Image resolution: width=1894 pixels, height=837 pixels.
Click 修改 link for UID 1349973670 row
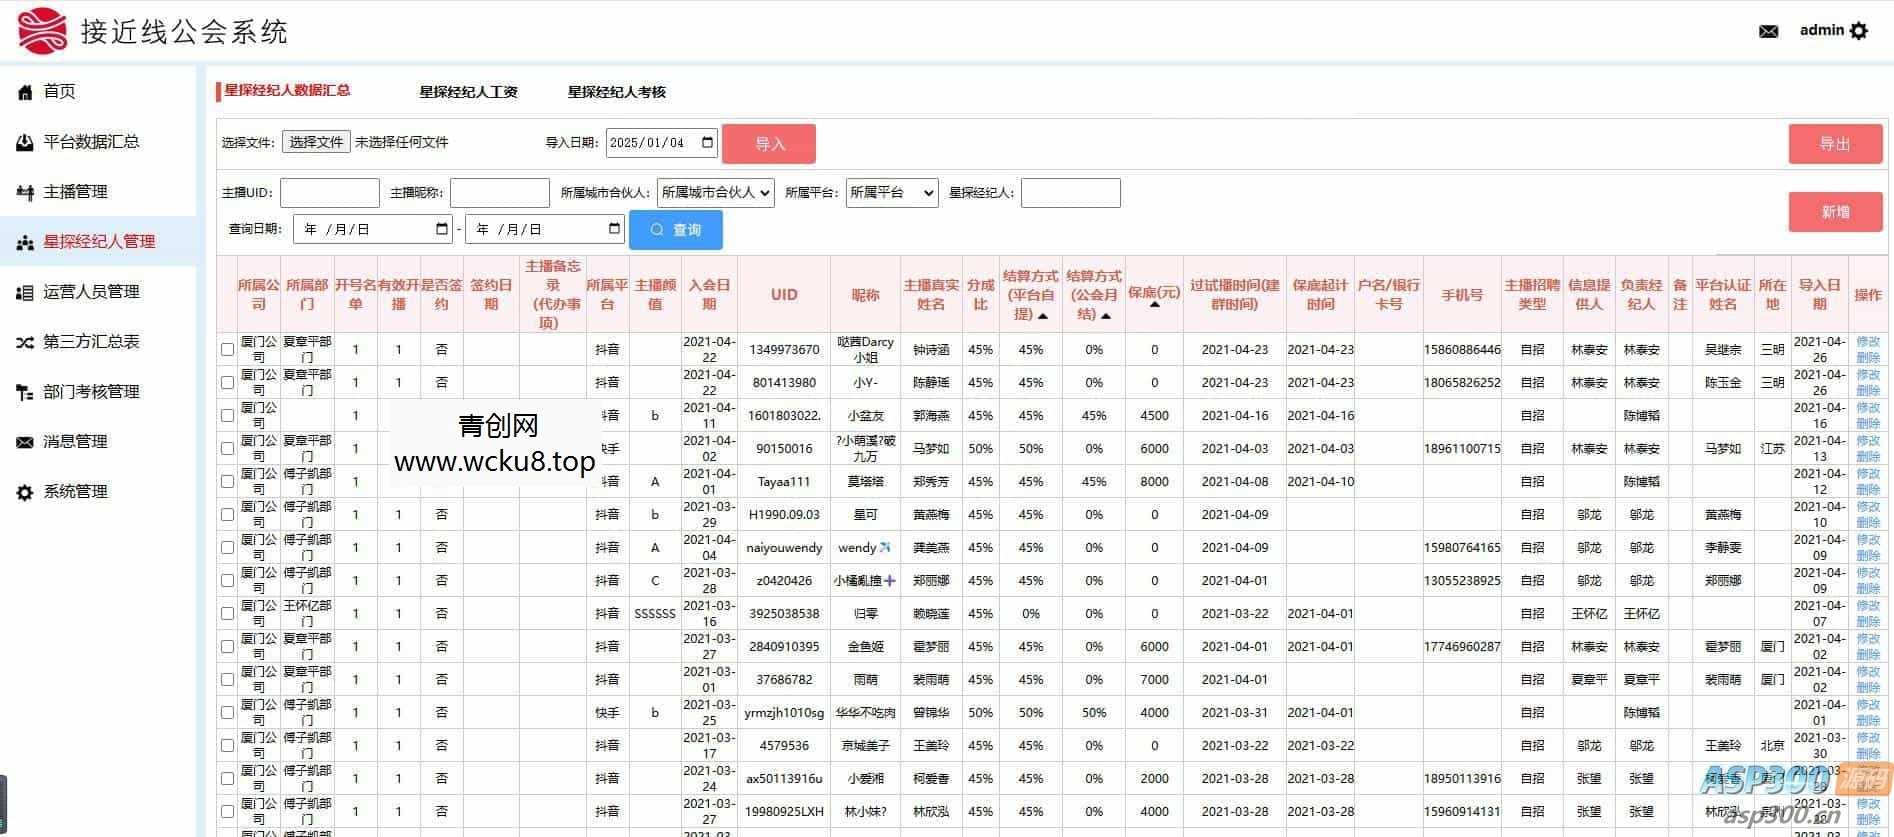pos(1867,342)
